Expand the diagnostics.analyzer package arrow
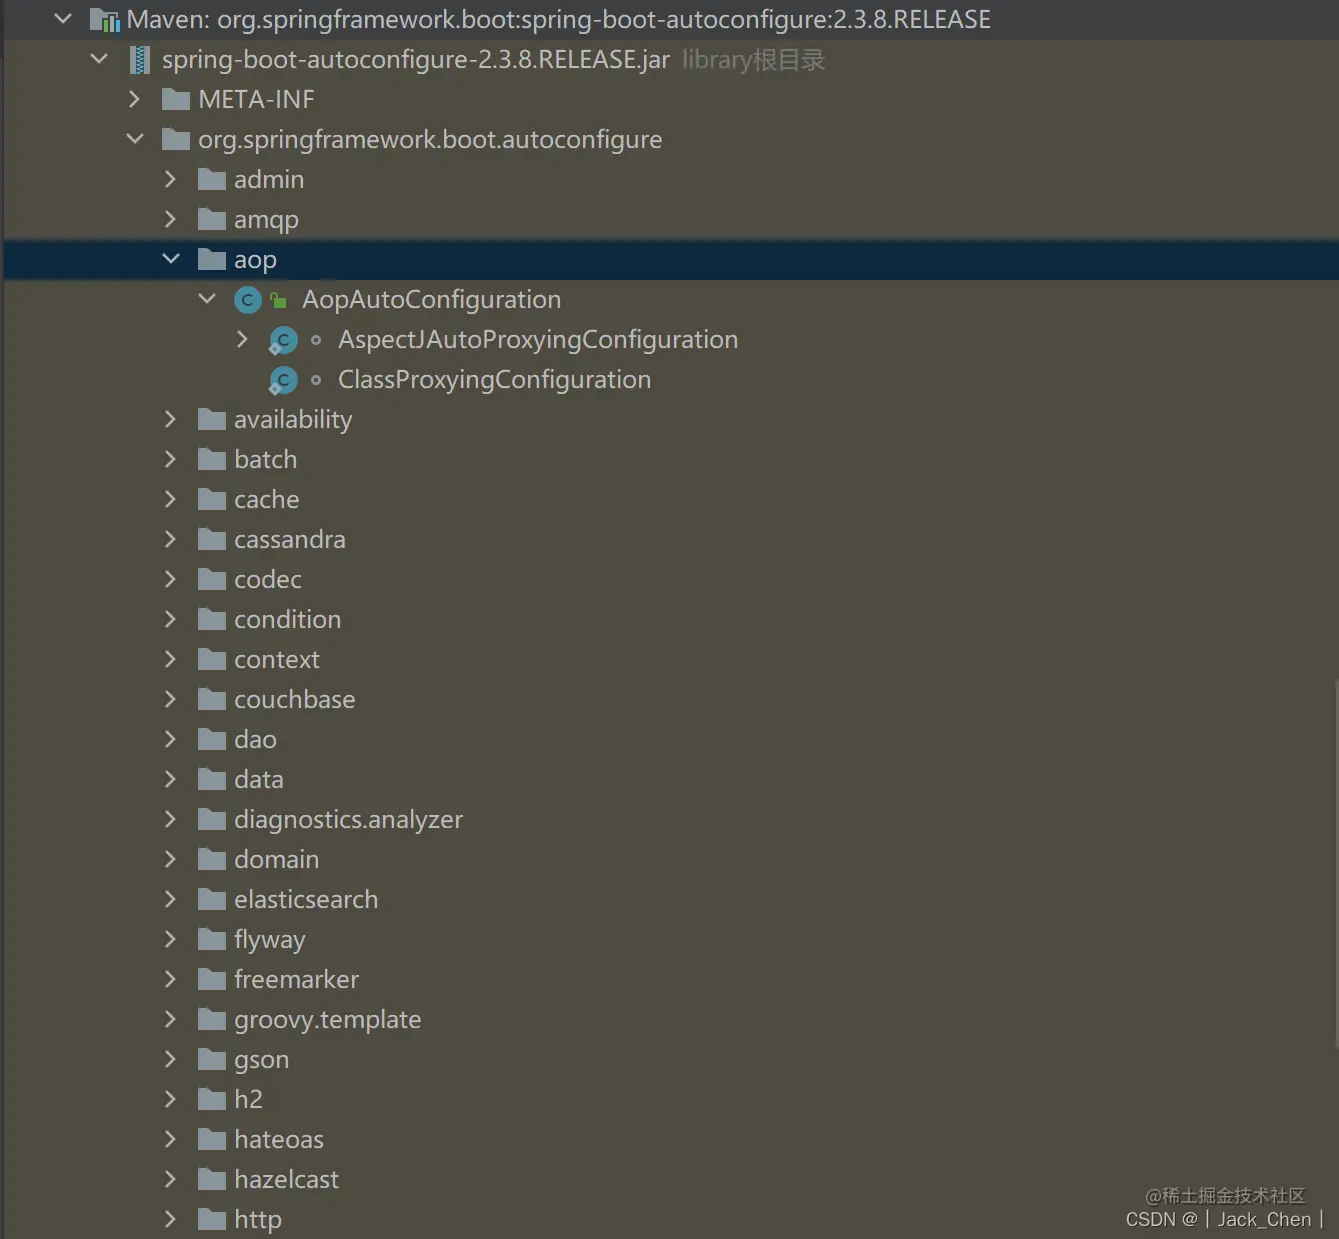The width and height of the screenshot is (1339, 1239). pyautogui.click(x=171, y=819)
